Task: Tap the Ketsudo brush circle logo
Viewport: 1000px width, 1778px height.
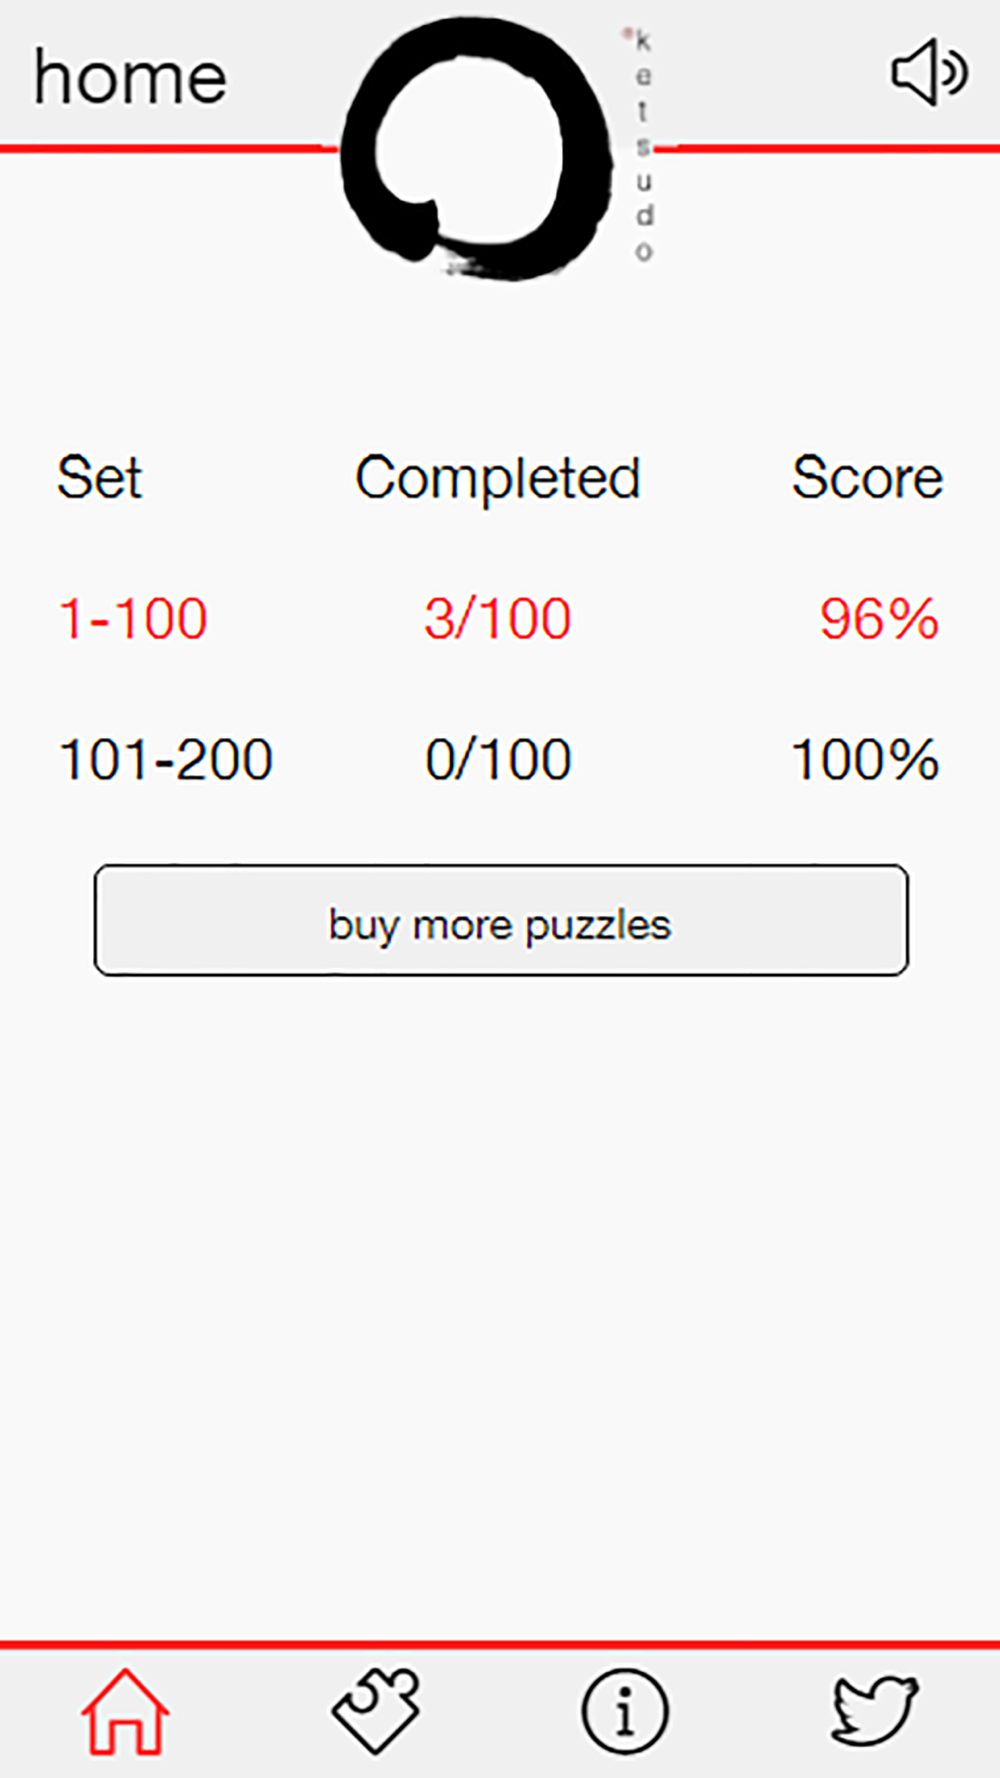Action: 477,150
